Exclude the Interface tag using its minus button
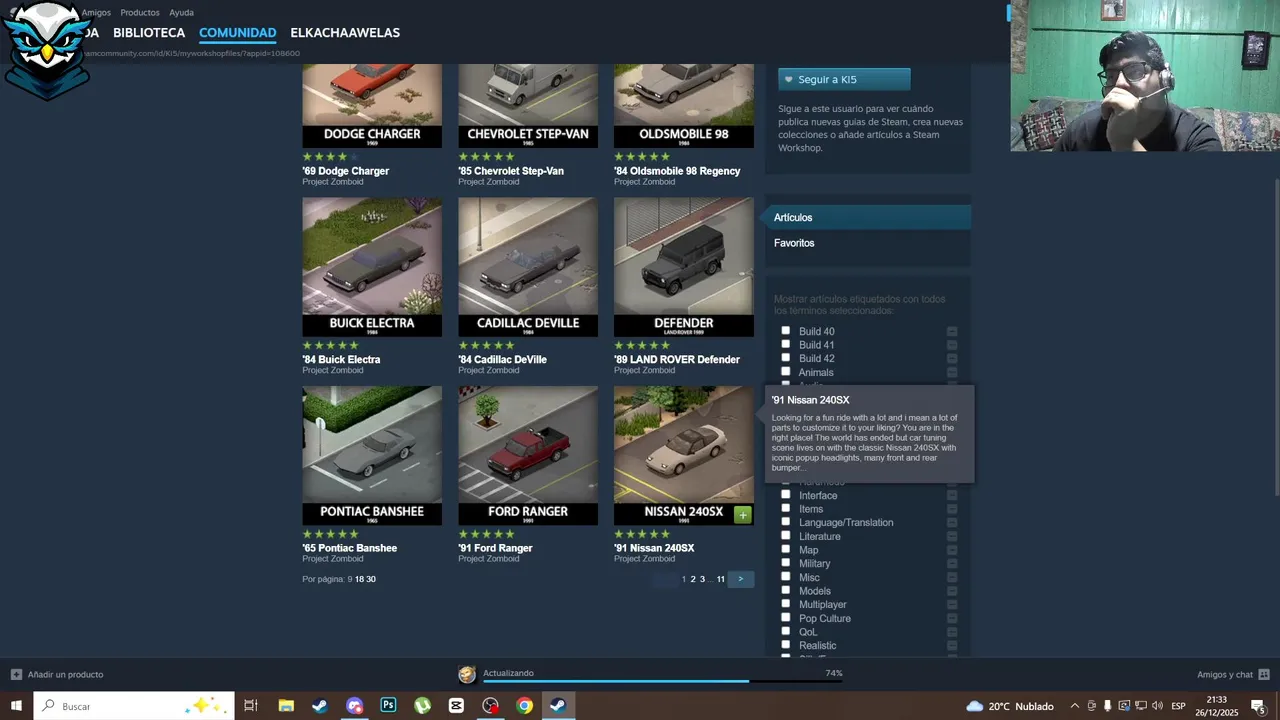Image resolution: width=1280 pixels, height=720 pixels. (x=952, y=496)
